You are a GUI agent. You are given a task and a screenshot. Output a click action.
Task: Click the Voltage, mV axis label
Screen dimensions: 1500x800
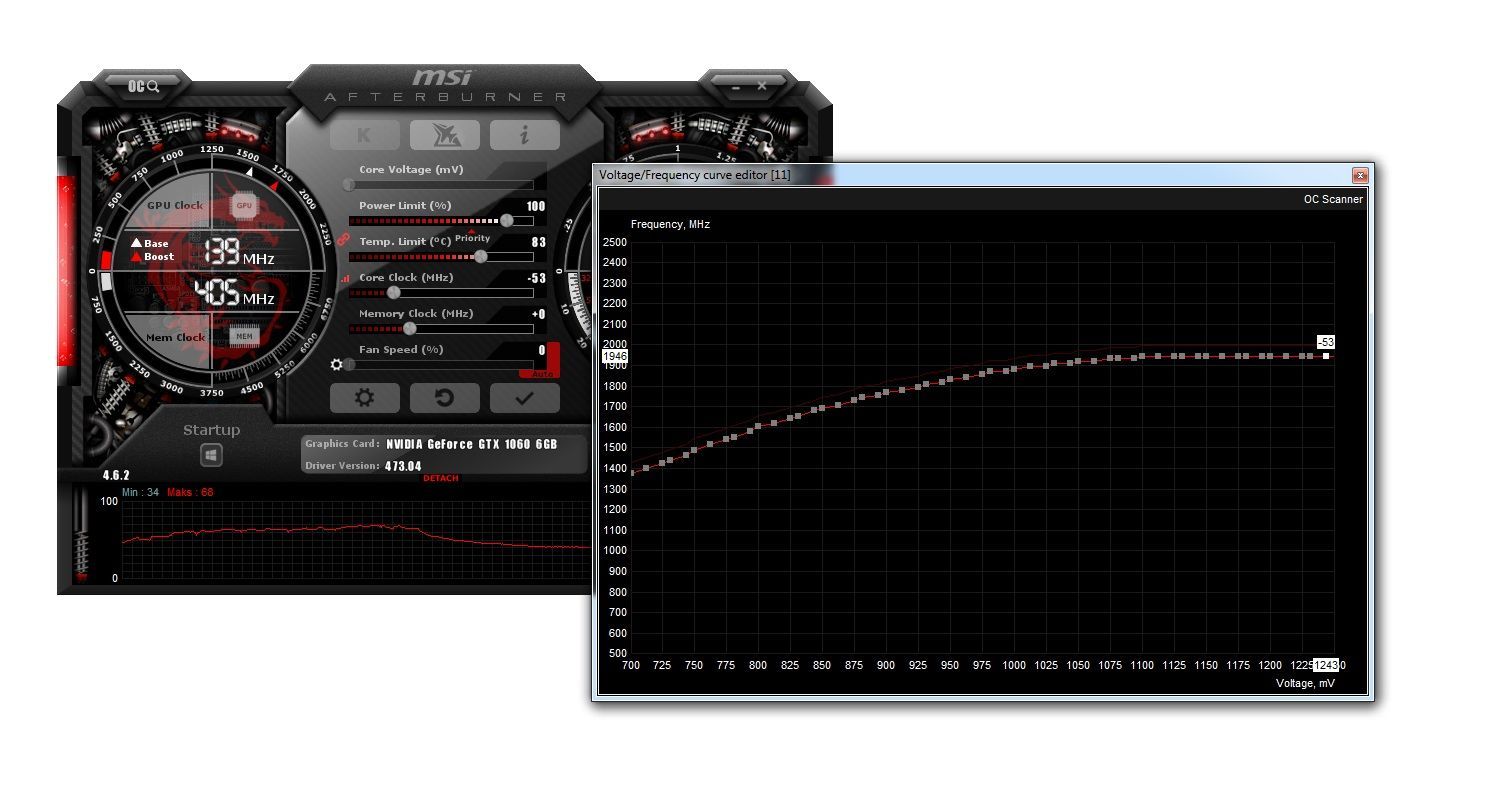[x=1305, y=683]
